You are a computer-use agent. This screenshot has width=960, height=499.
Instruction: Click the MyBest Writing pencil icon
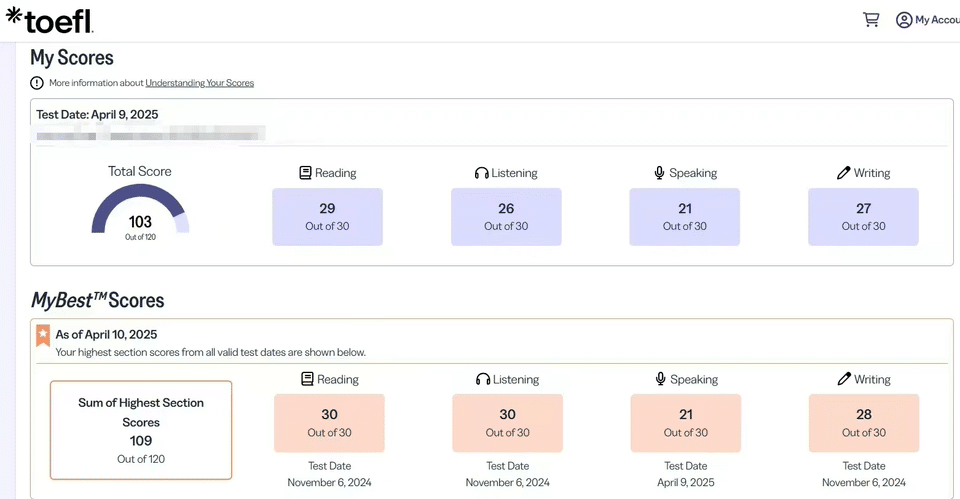click(844, 379)
